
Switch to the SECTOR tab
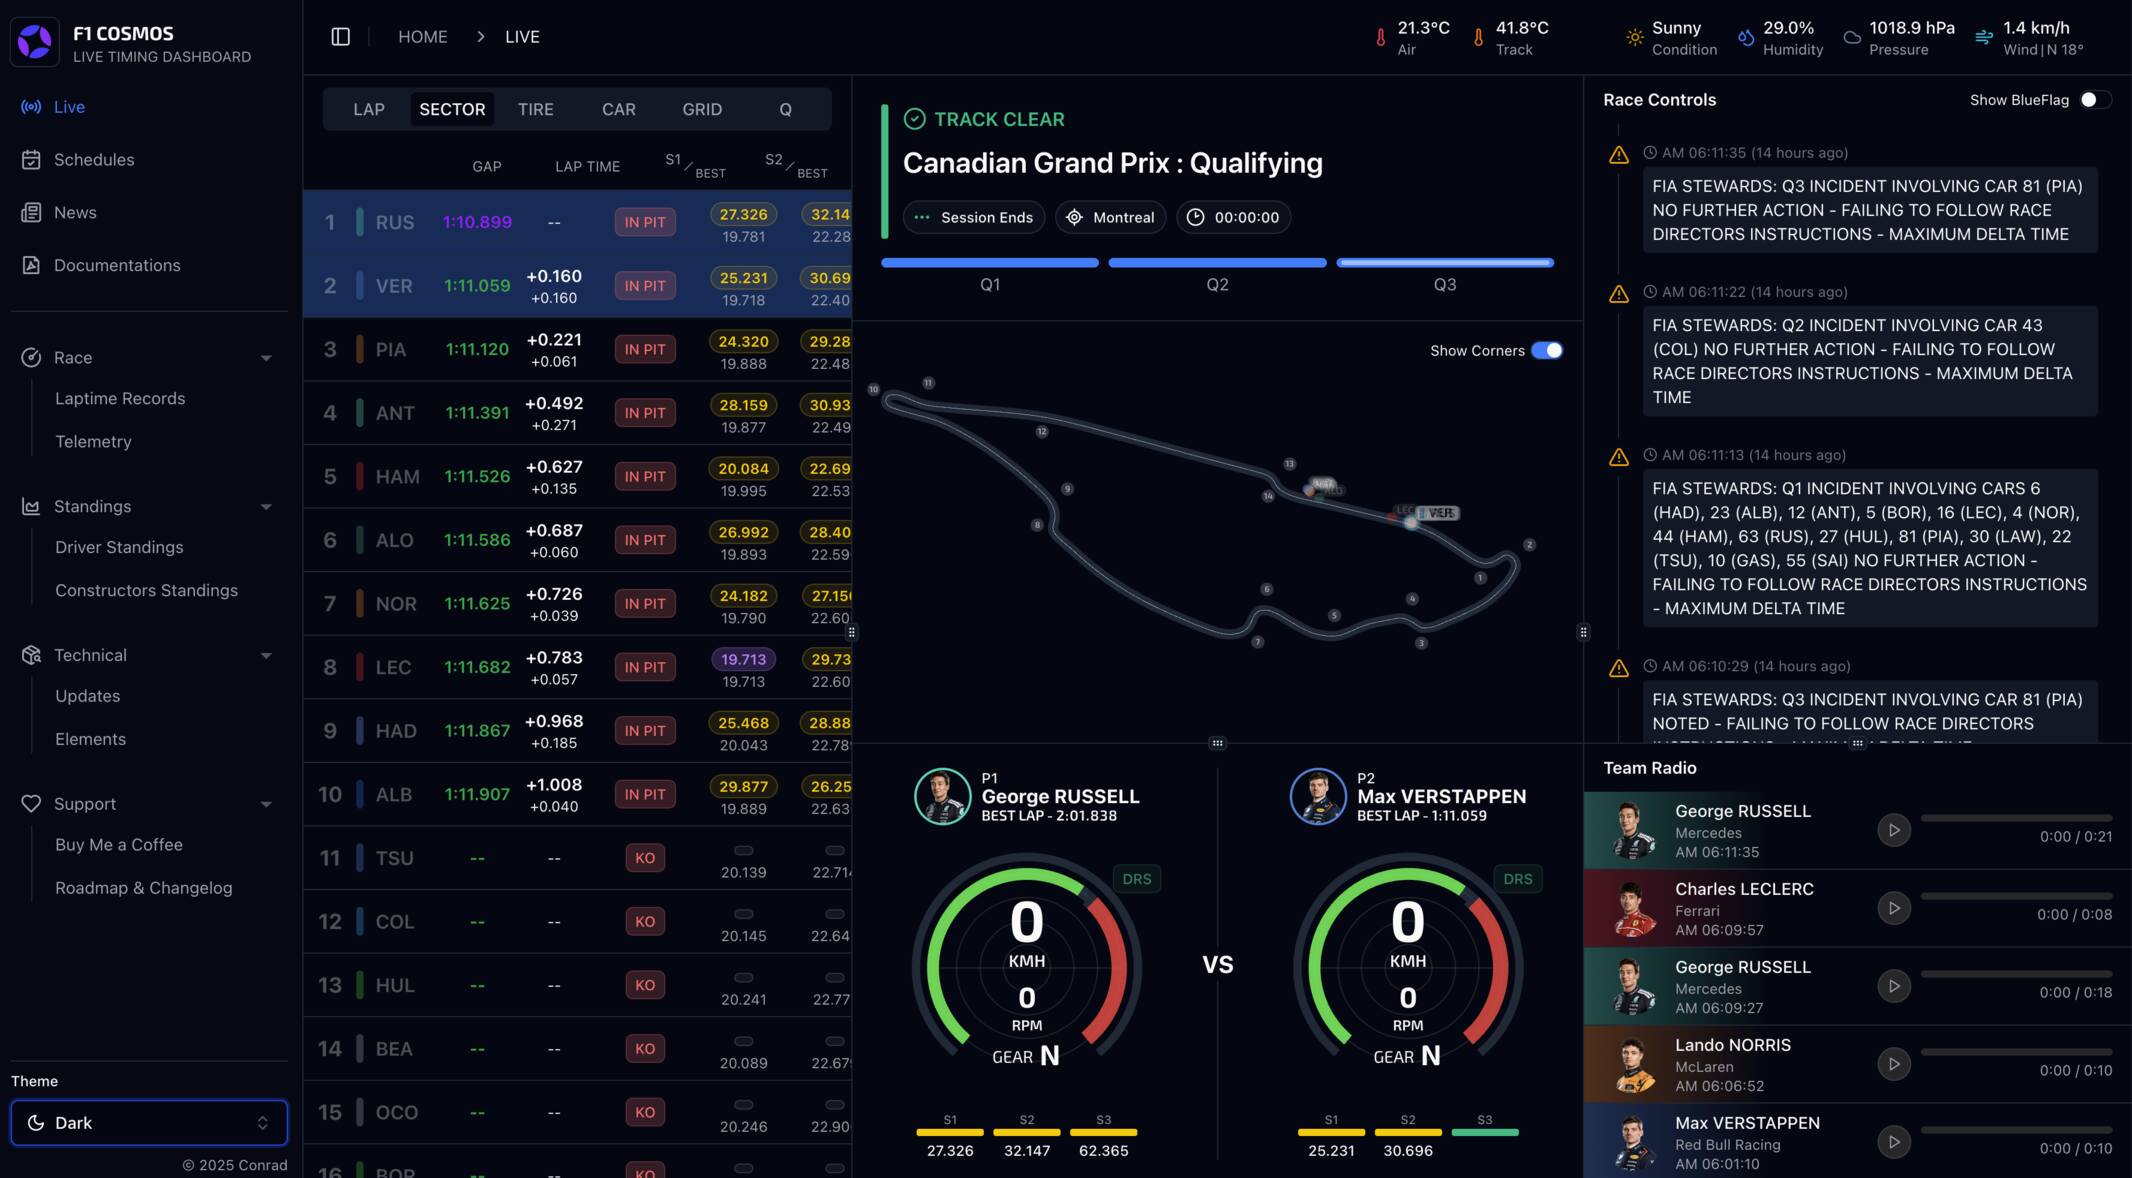click(x=452, y=109)
